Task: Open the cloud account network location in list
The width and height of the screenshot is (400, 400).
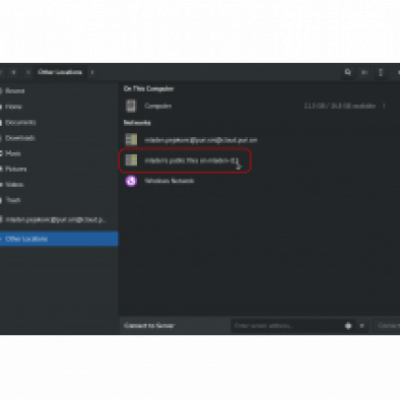Action: click(x=191, y=140)
